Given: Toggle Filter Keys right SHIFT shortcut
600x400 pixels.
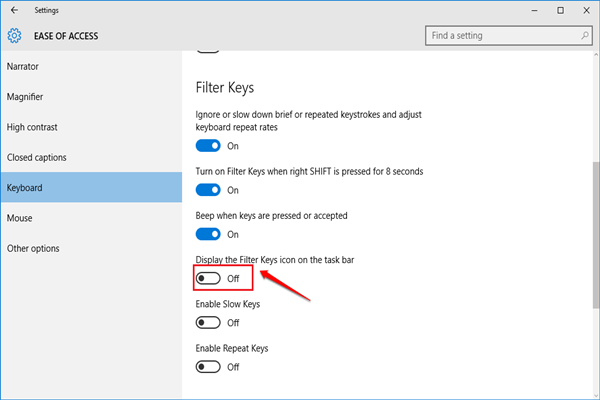Looking at the screenshot, I should pos(208,190).
